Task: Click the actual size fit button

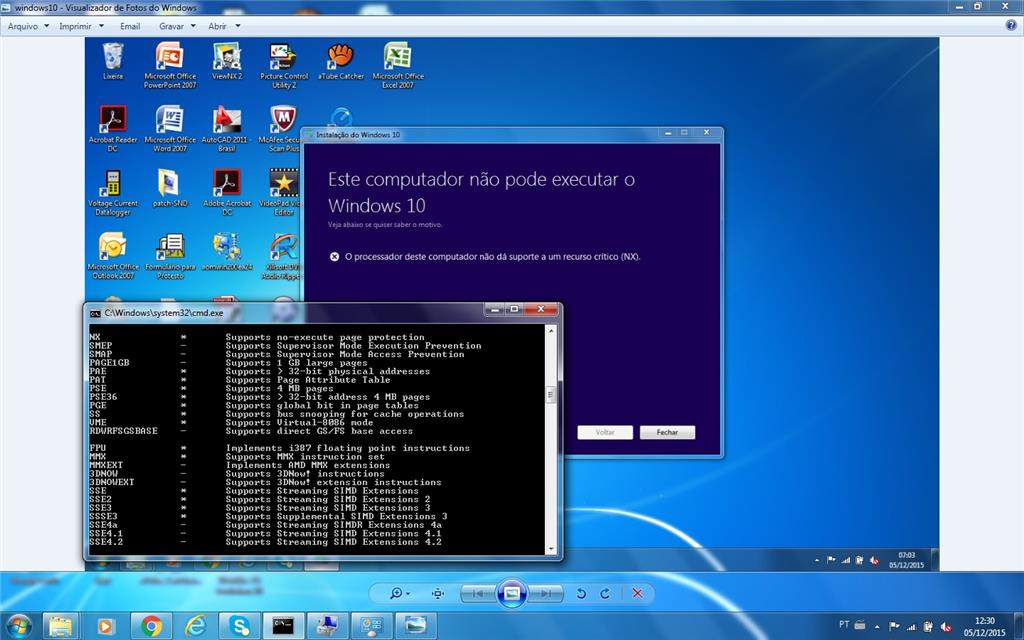Action: pyautogui.click(x=438, y=593)
